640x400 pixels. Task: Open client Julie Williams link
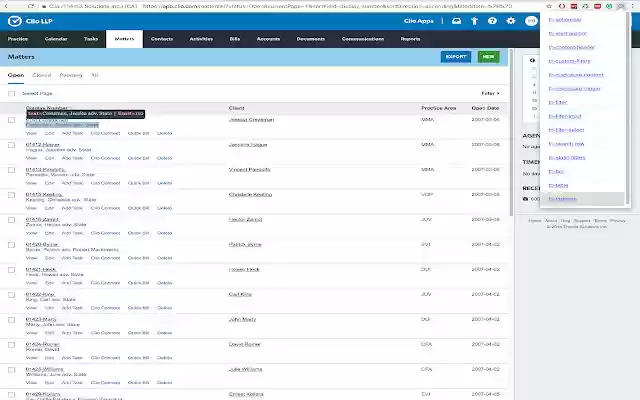[x=245, y=369]
